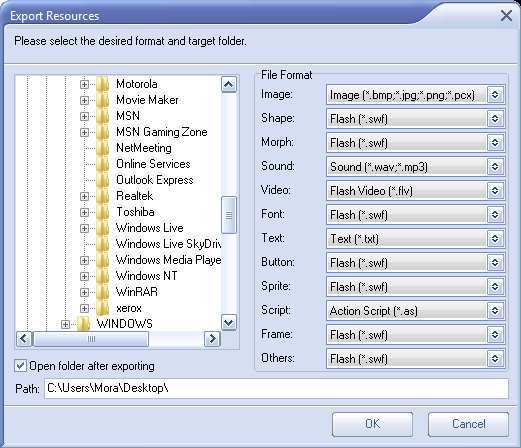
Task: Click folder tree scroll down arrow
Action: pyautogui.click(x=229, y=322)
